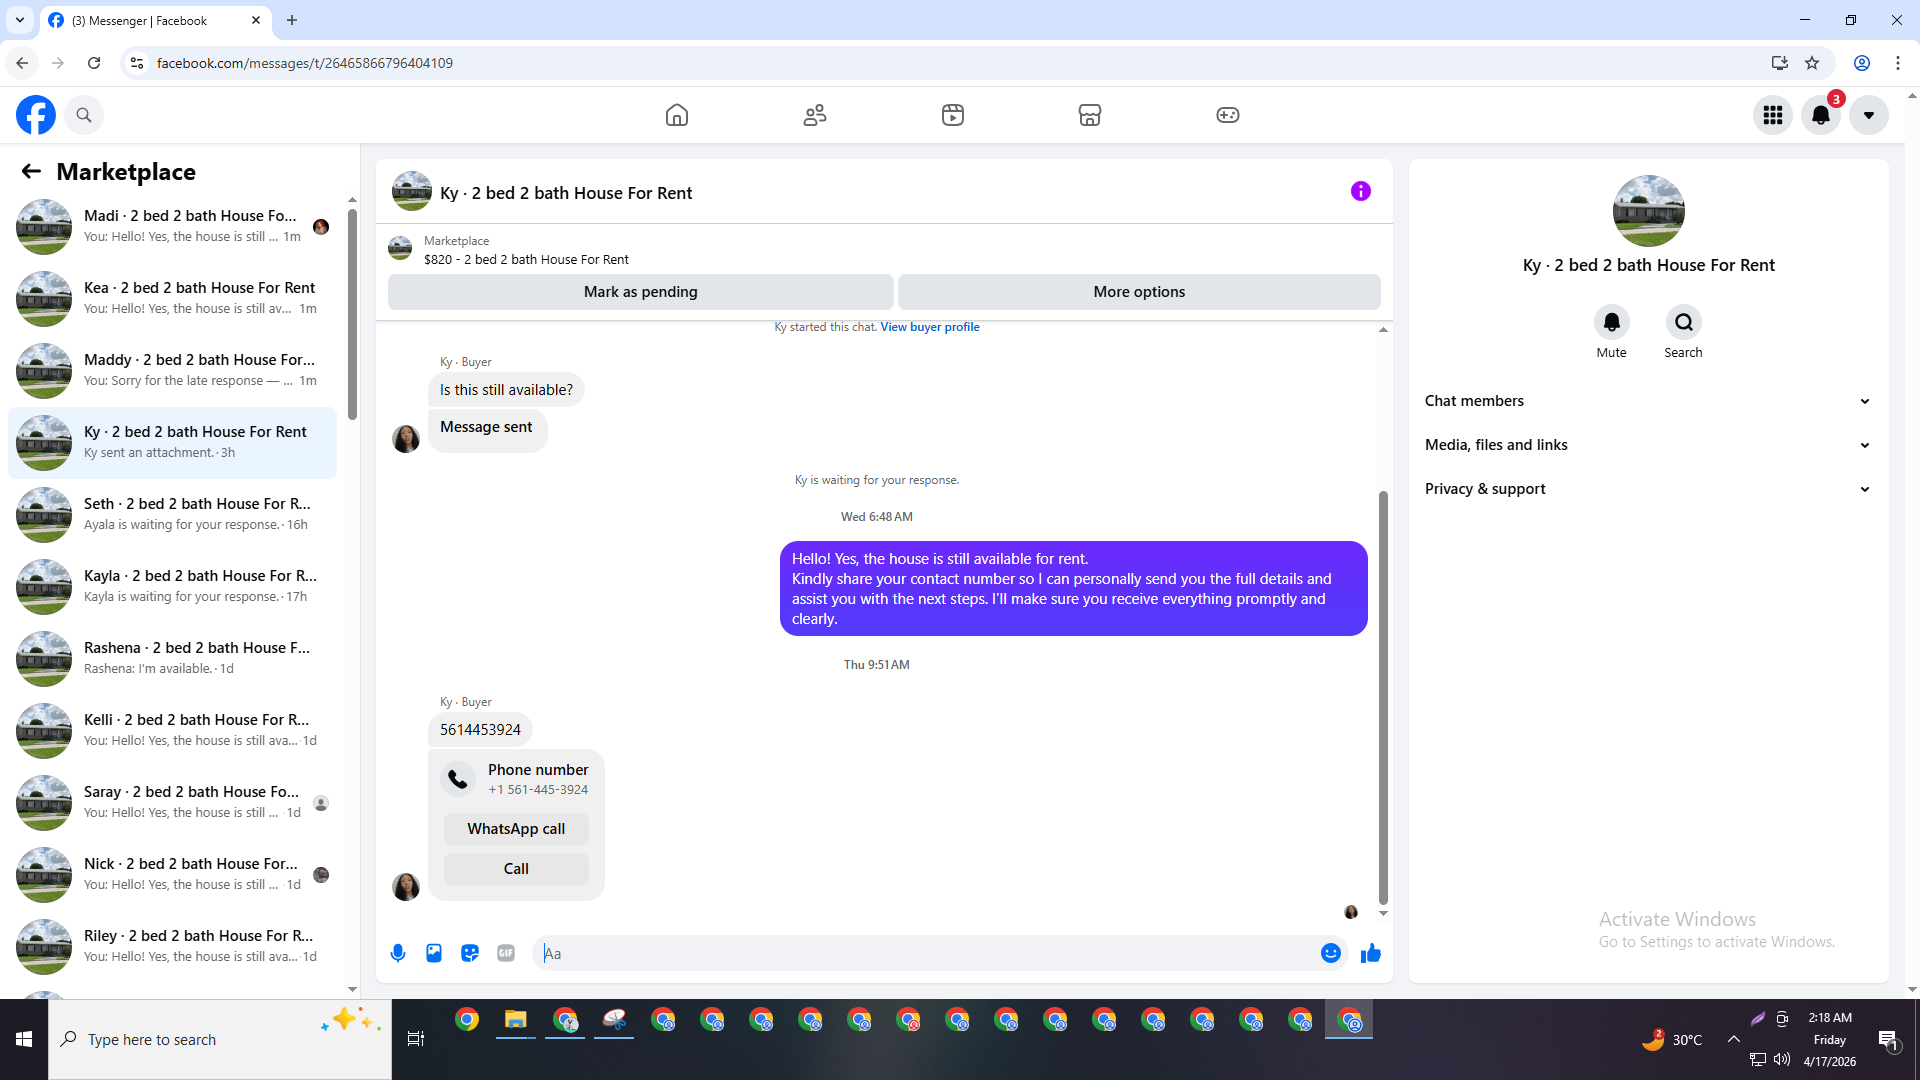
Task: Choose a sticker with the sticker icon
Action: point(470,953)
